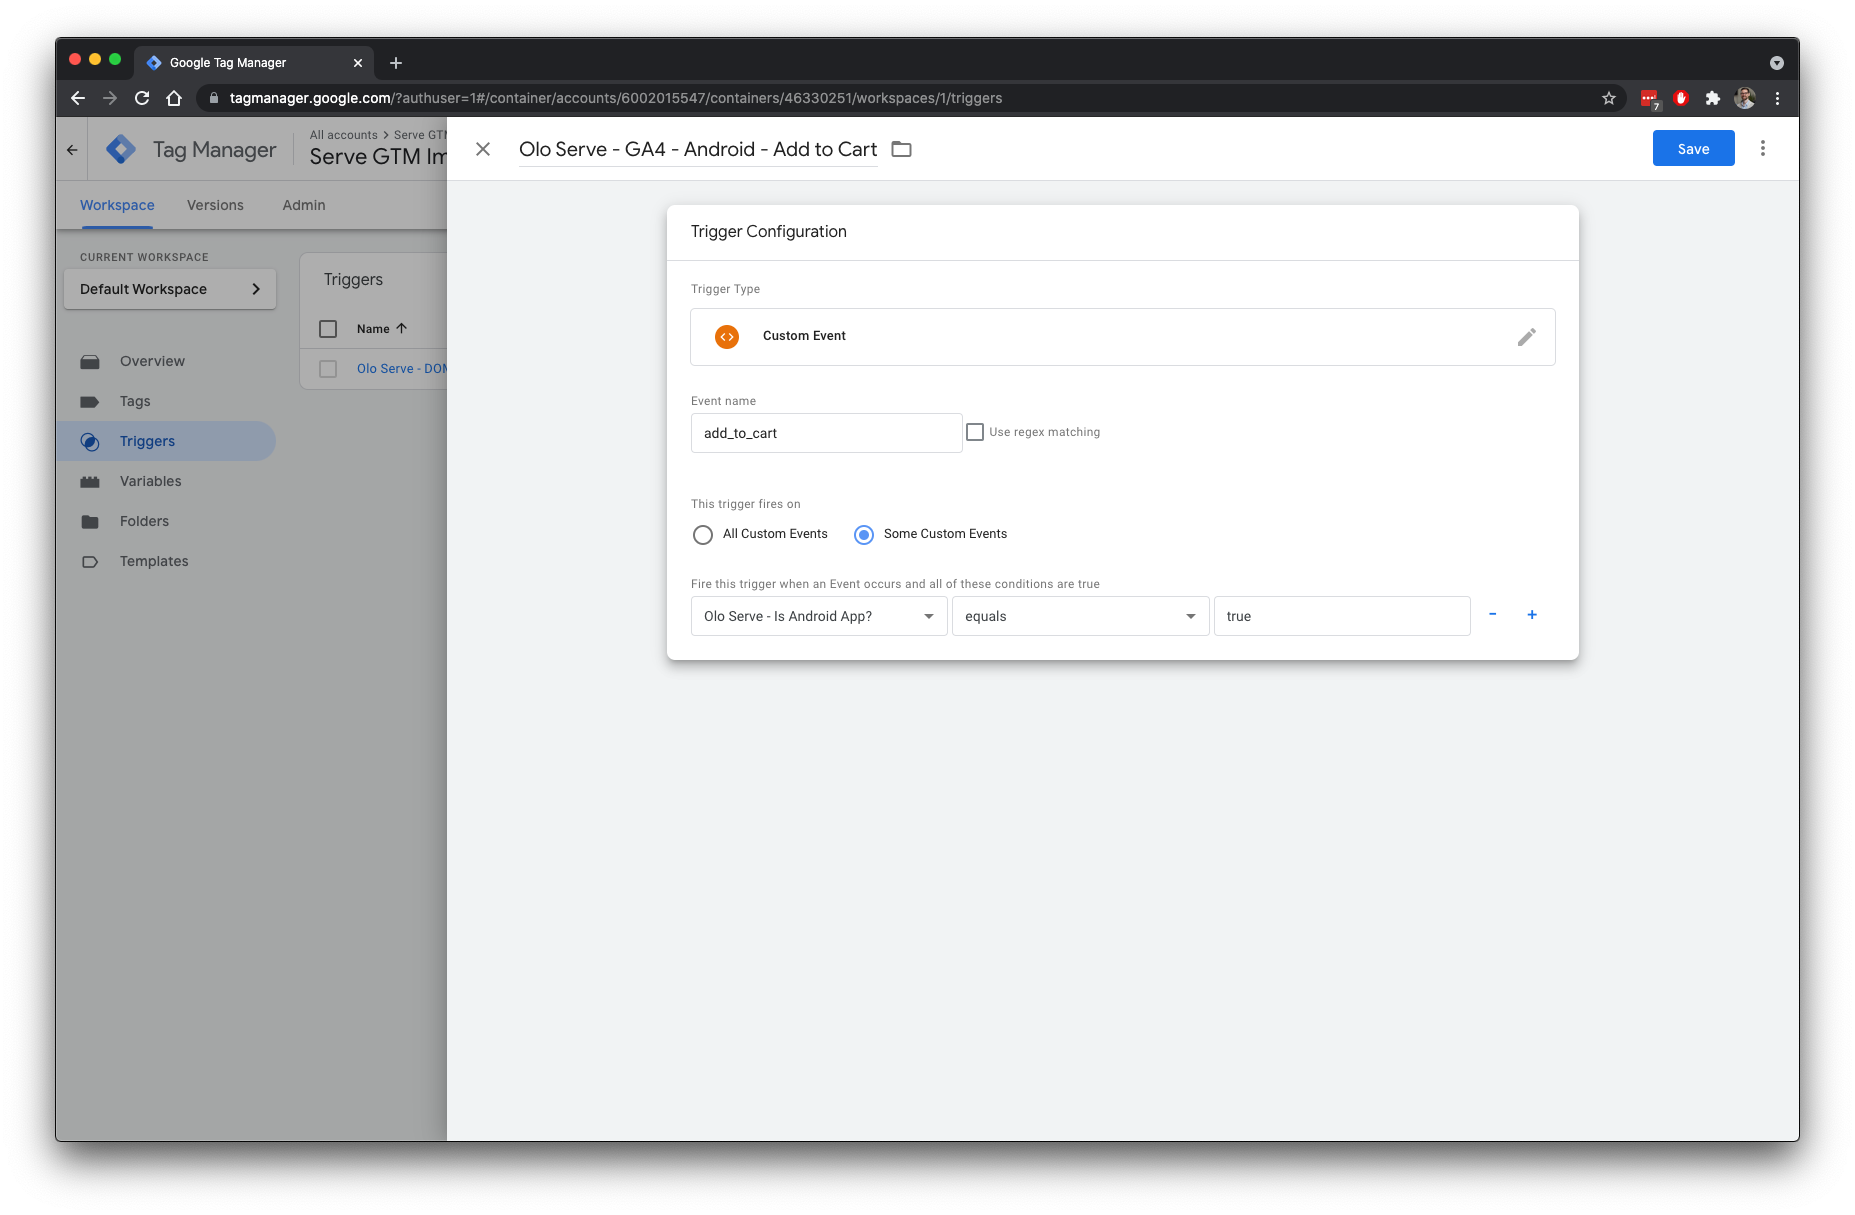Image resolution: width=1855 pixels, height=1215 pixels.
Task: Toggle the select-all checkbox in triggers list
Action: click(x=328, y=328)
